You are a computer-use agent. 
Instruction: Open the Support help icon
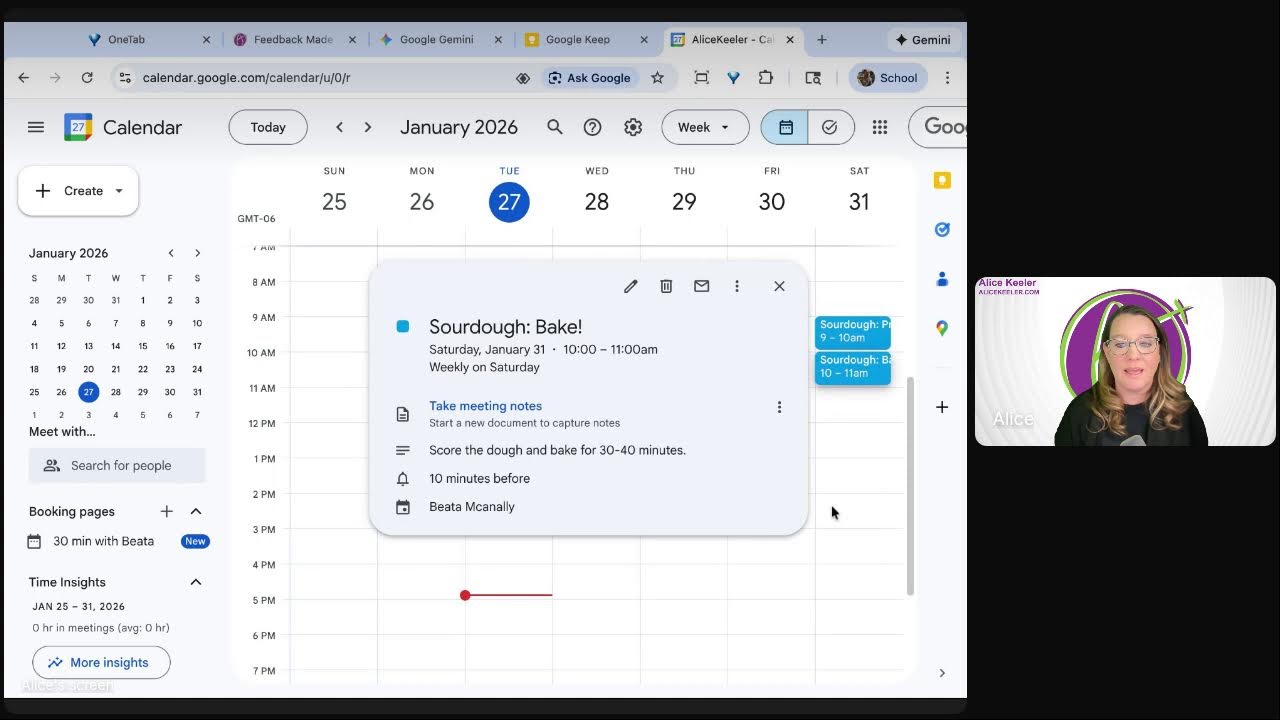pyautogui.click(x=593, y=127)
